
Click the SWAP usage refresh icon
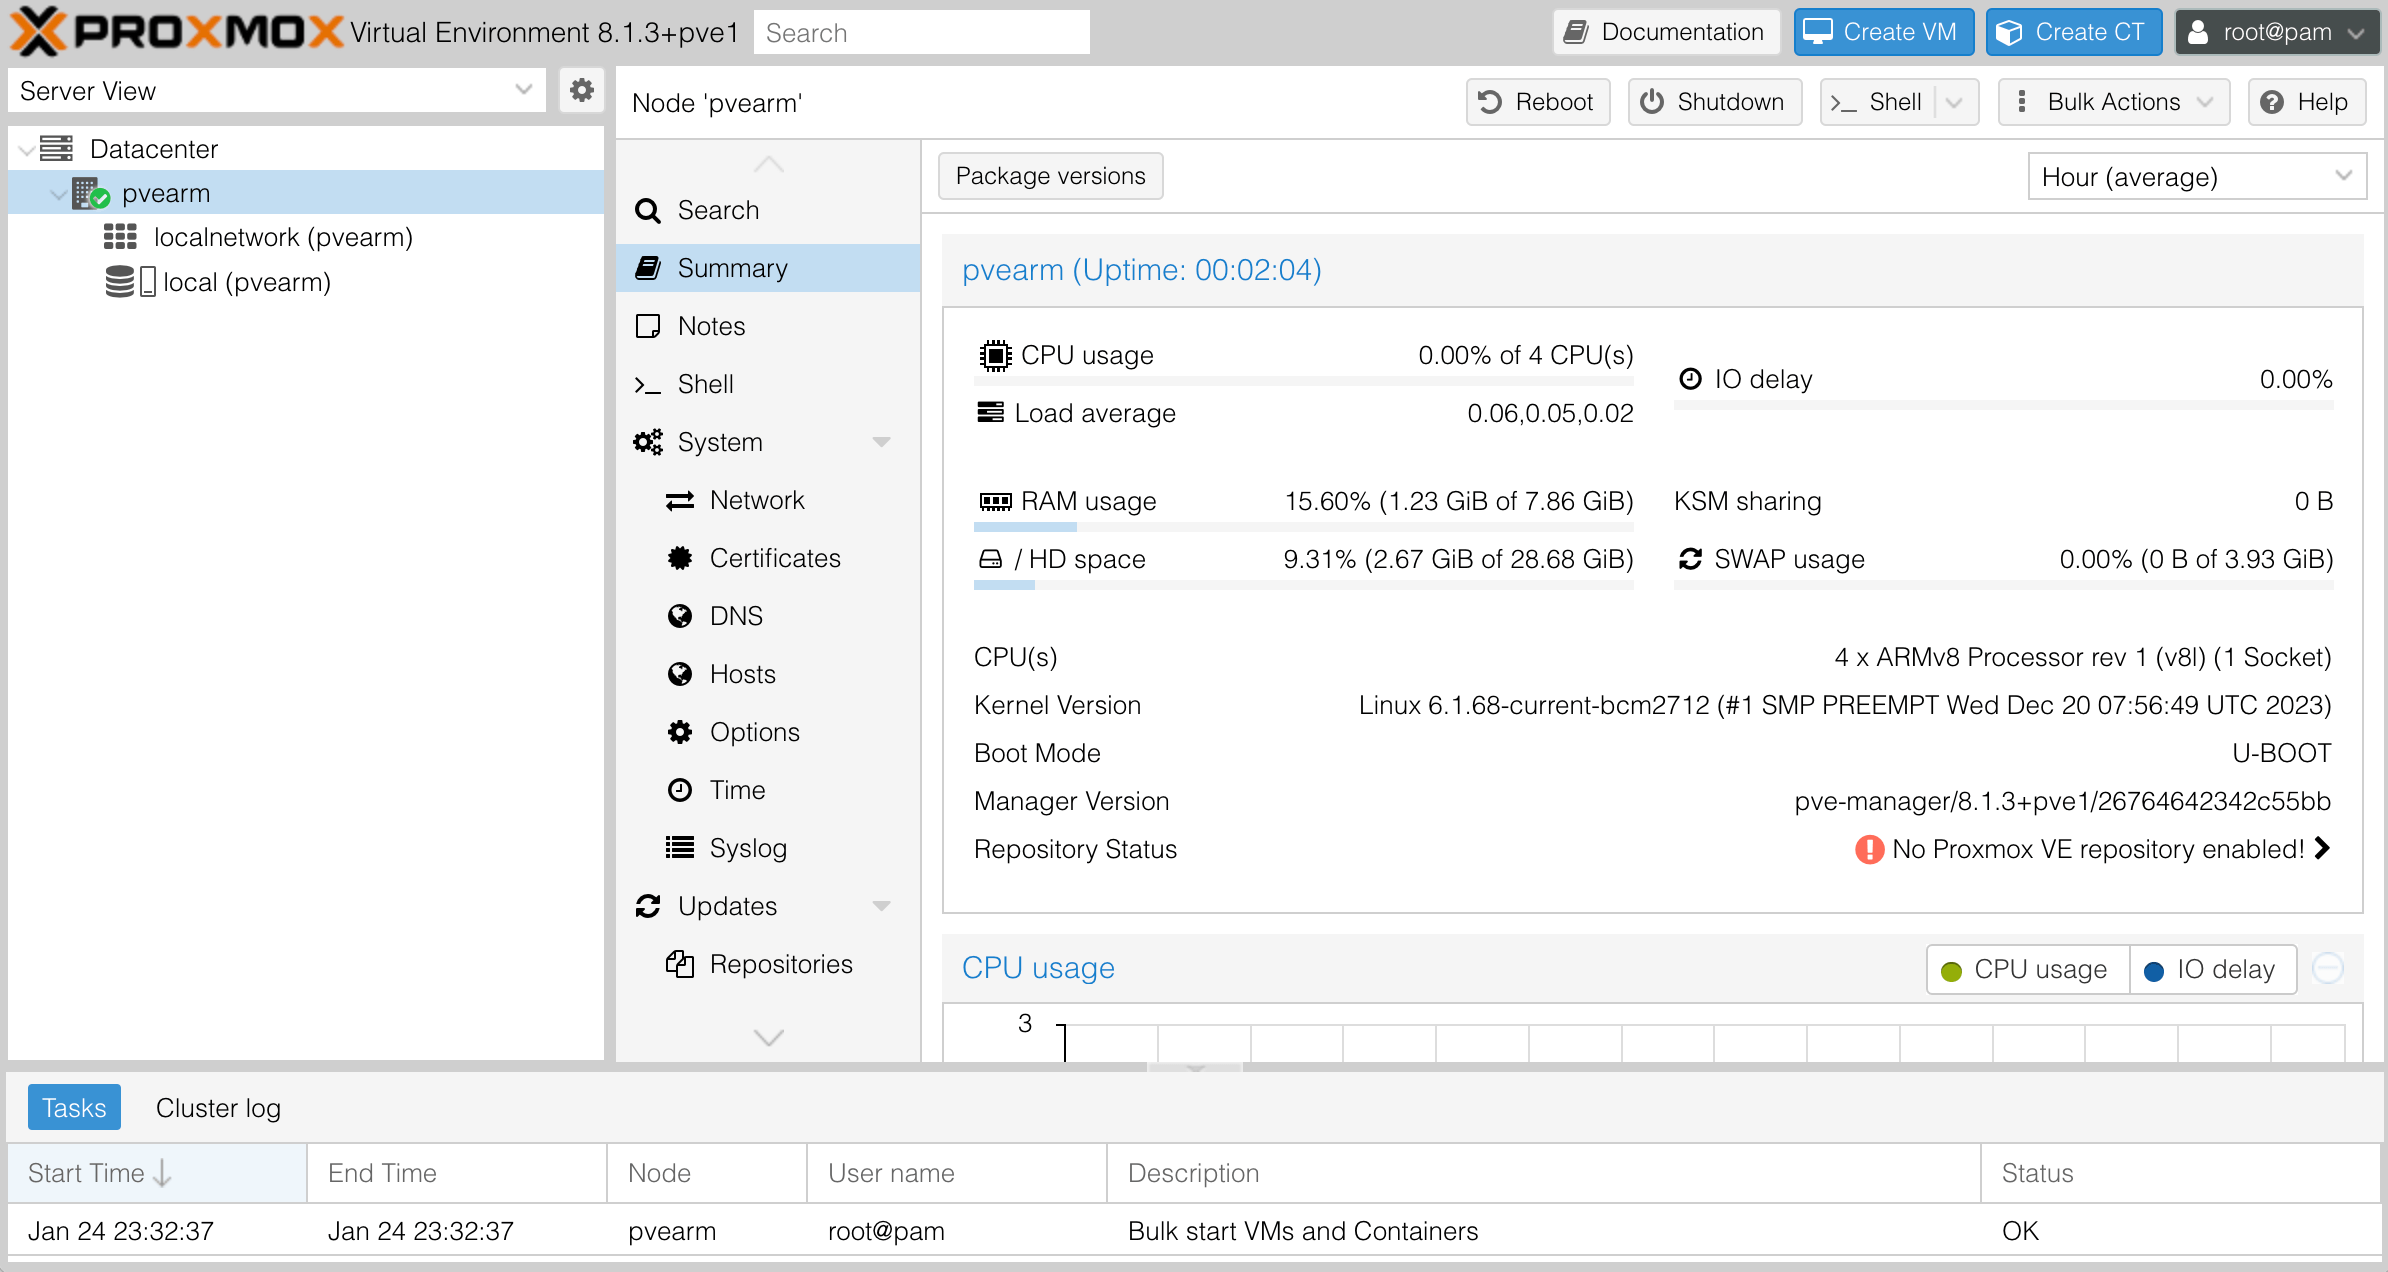tap(1690, 559)
